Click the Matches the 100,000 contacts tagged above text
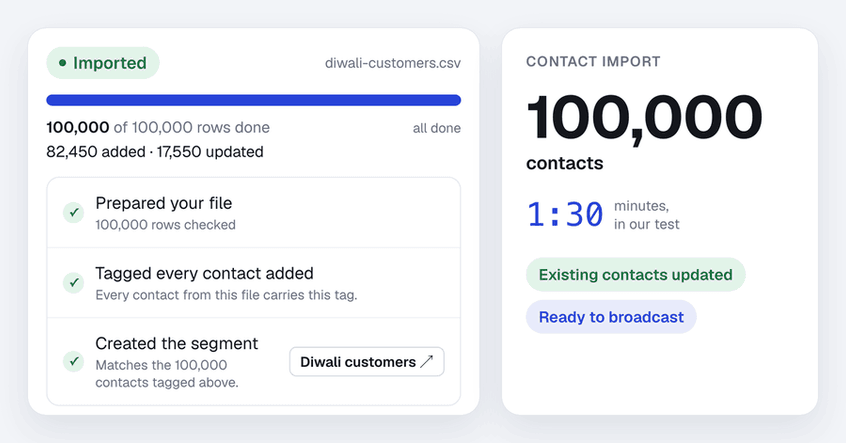Image resolution: width=846 pixels, height=443 pixels. point(167,373)
